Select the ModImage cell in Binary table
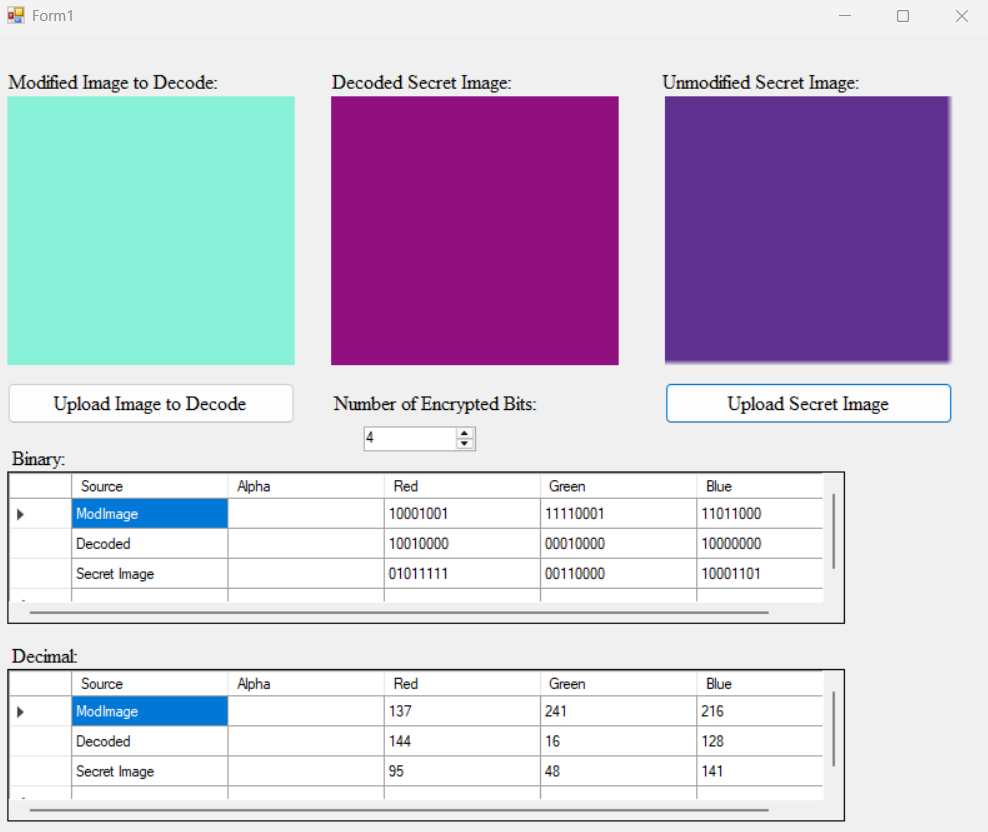The image size is (988, 832). click(x=149, y=514)
